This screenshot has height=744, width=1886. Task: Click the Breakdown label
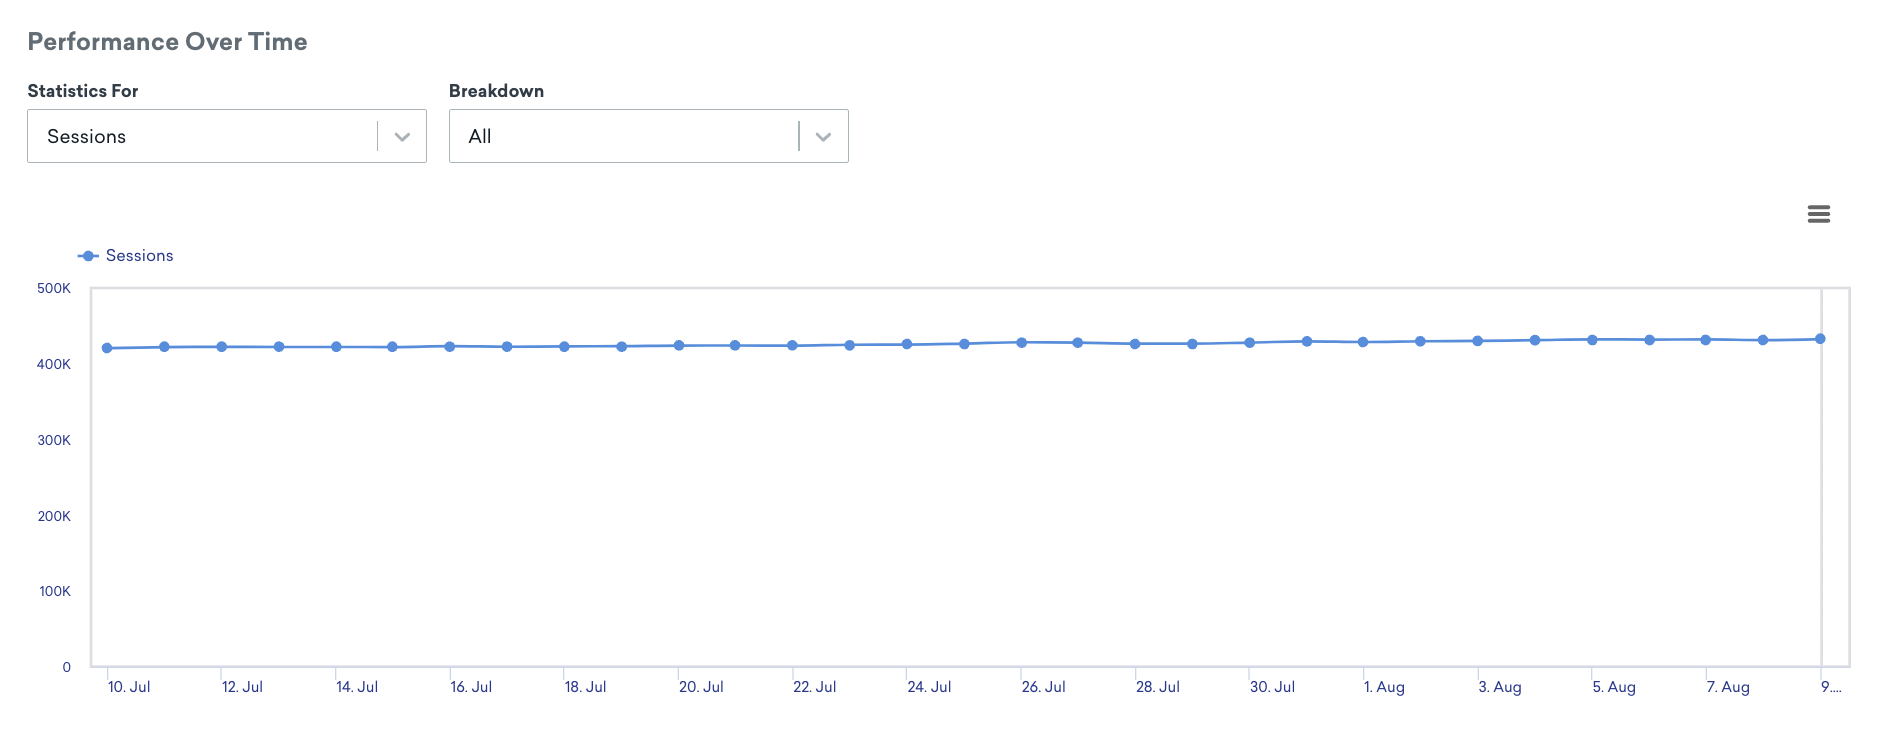(x=496, y=91)
